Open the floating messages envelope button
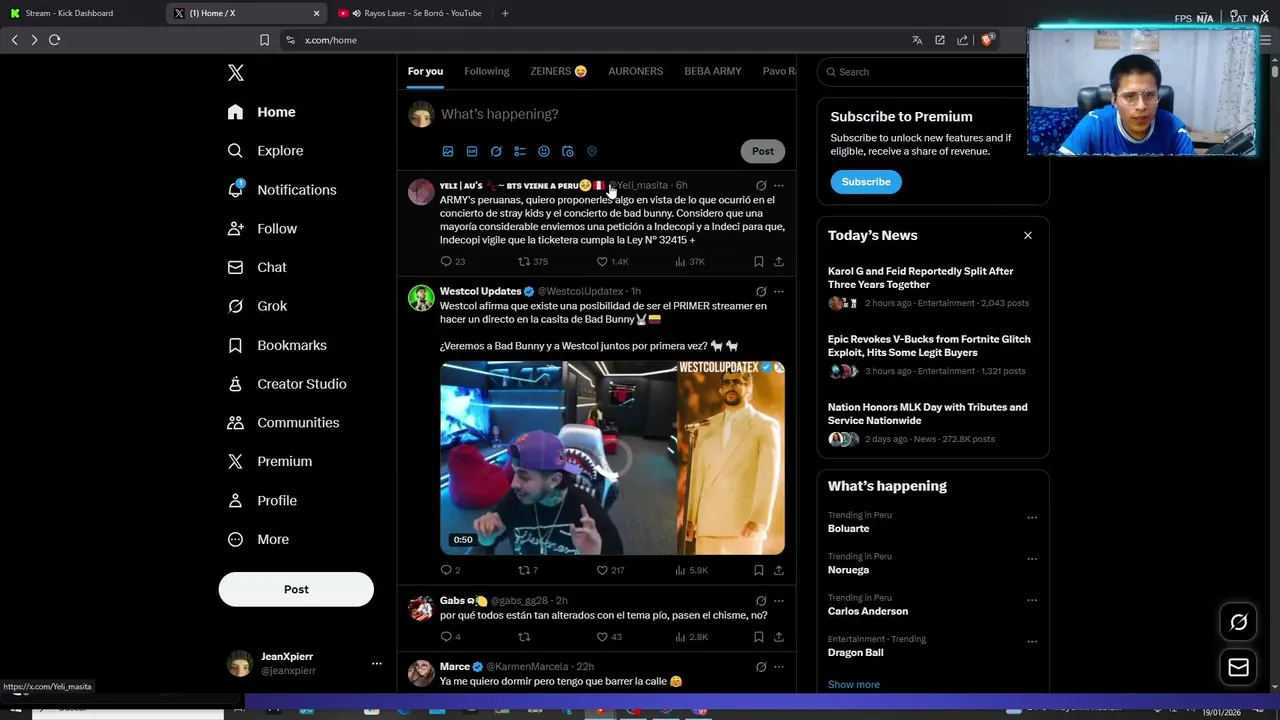 point(1238,667)
